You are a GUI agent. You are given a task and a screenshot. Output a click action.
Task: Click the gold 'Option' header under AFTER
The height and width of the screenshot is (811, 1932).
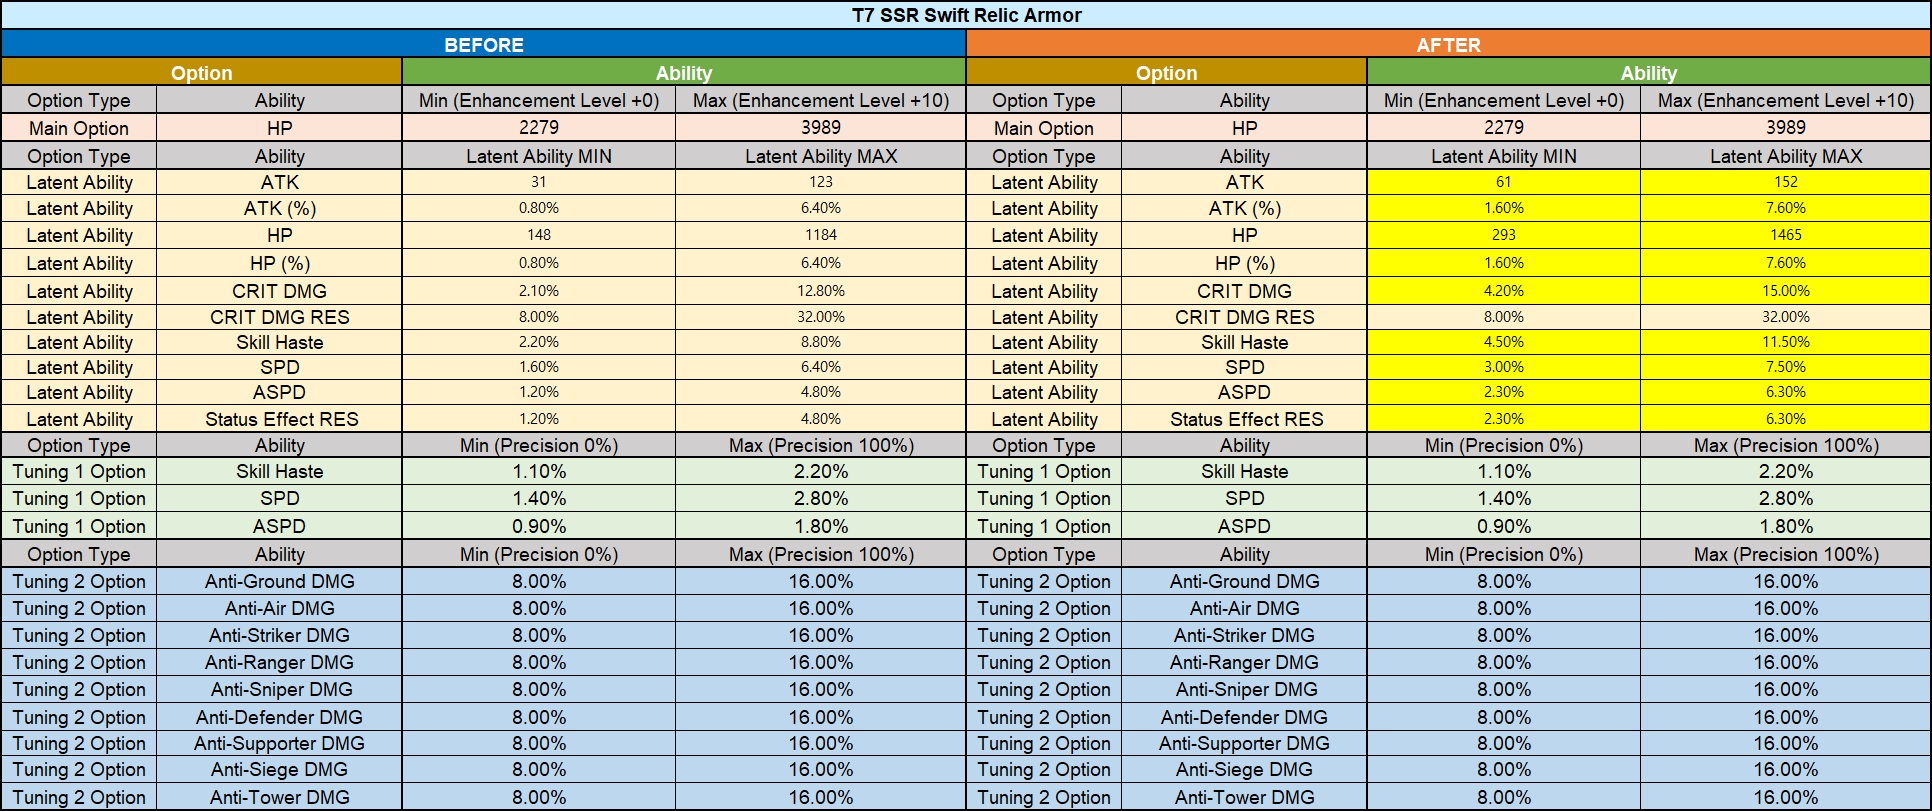pos(1166,72)
